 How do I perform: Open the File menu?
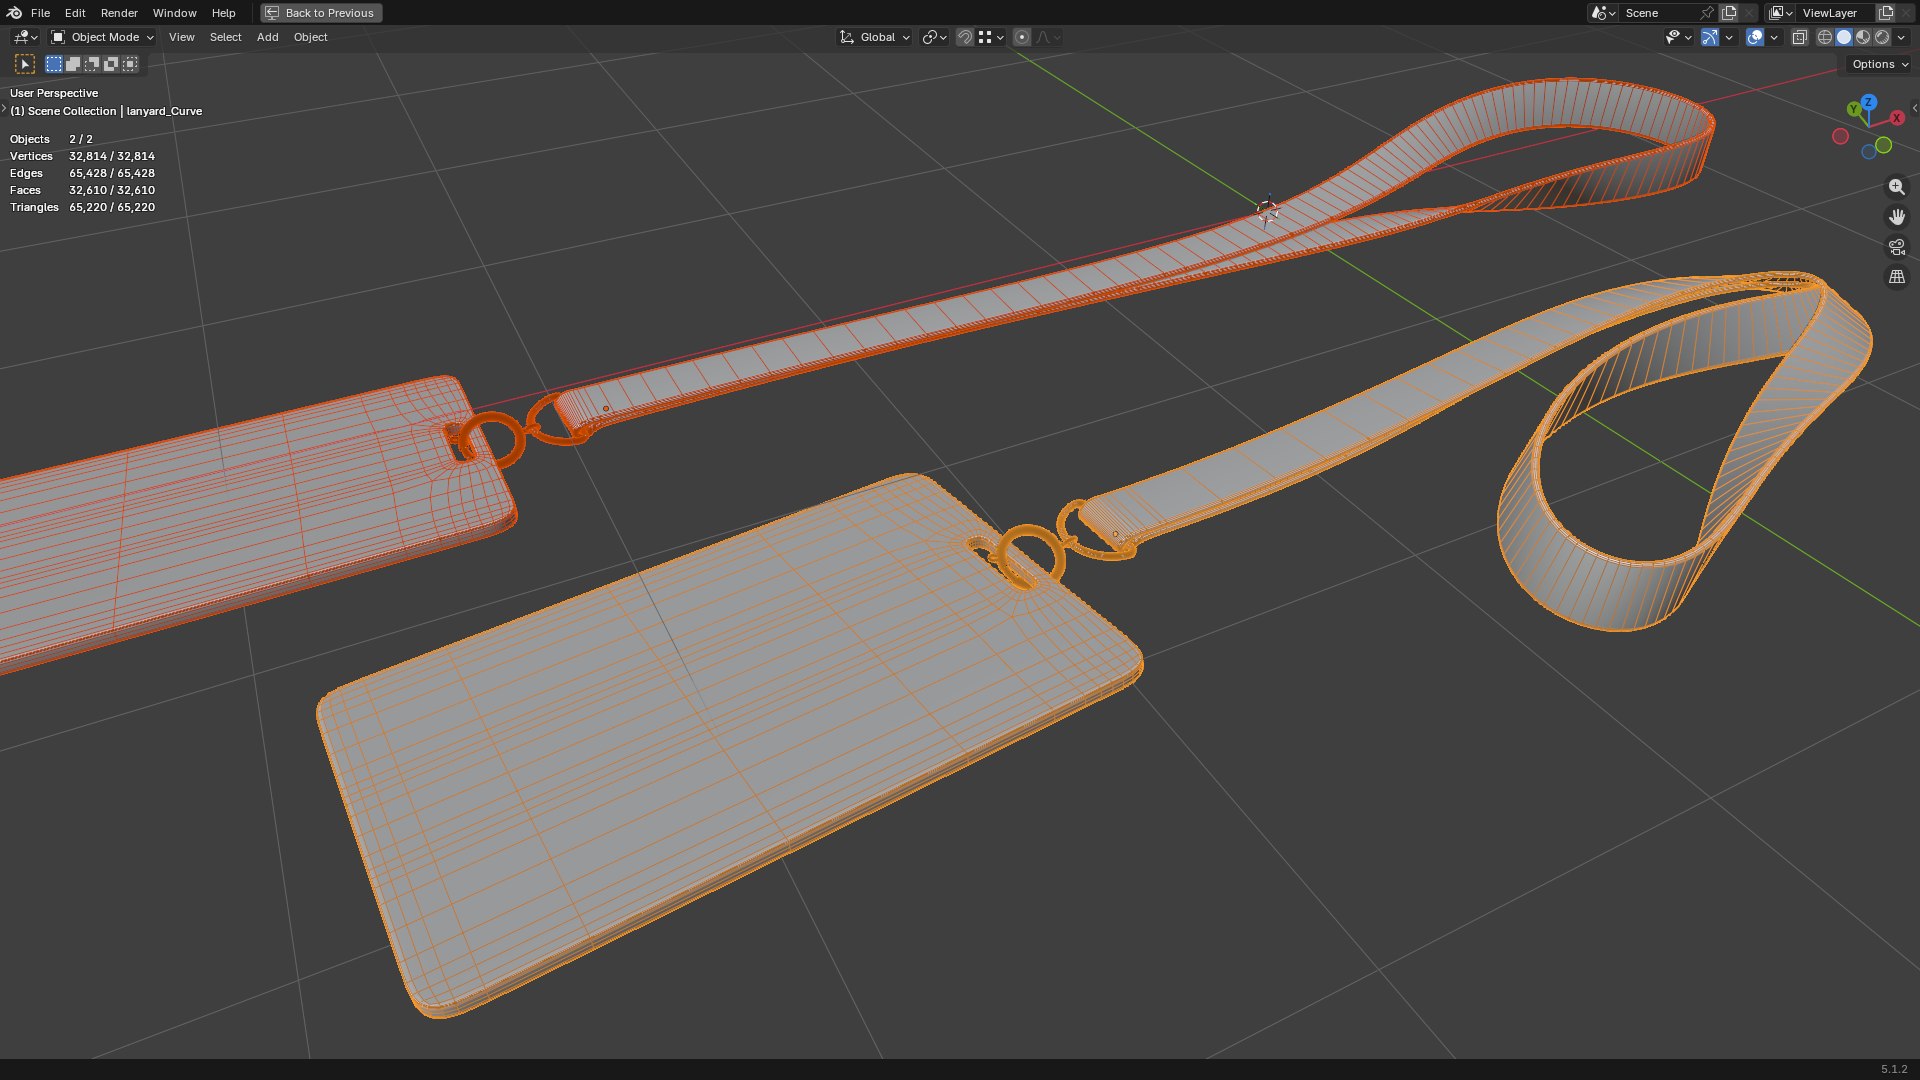(40, 13)
